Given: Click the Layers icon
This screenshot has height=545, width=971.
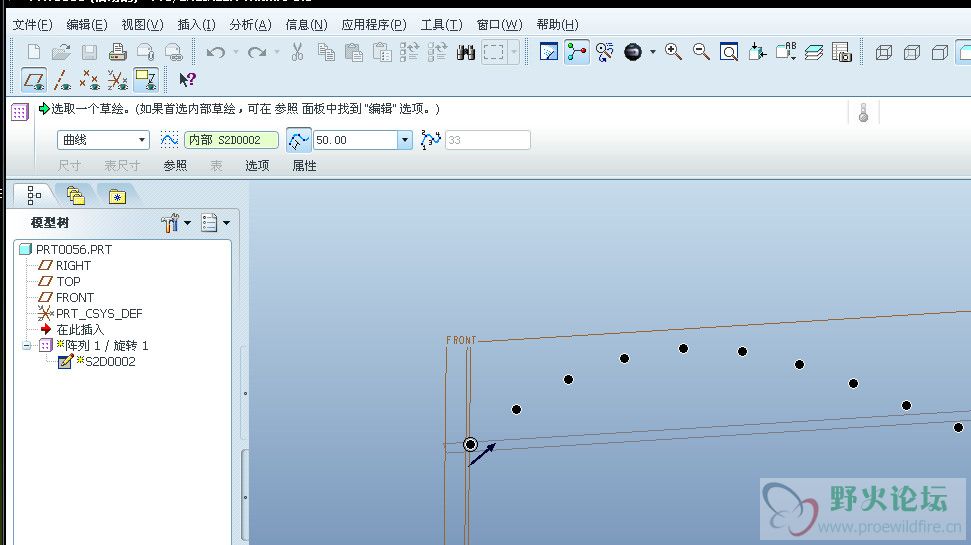Looking at the screenshot, I should 814,52.
